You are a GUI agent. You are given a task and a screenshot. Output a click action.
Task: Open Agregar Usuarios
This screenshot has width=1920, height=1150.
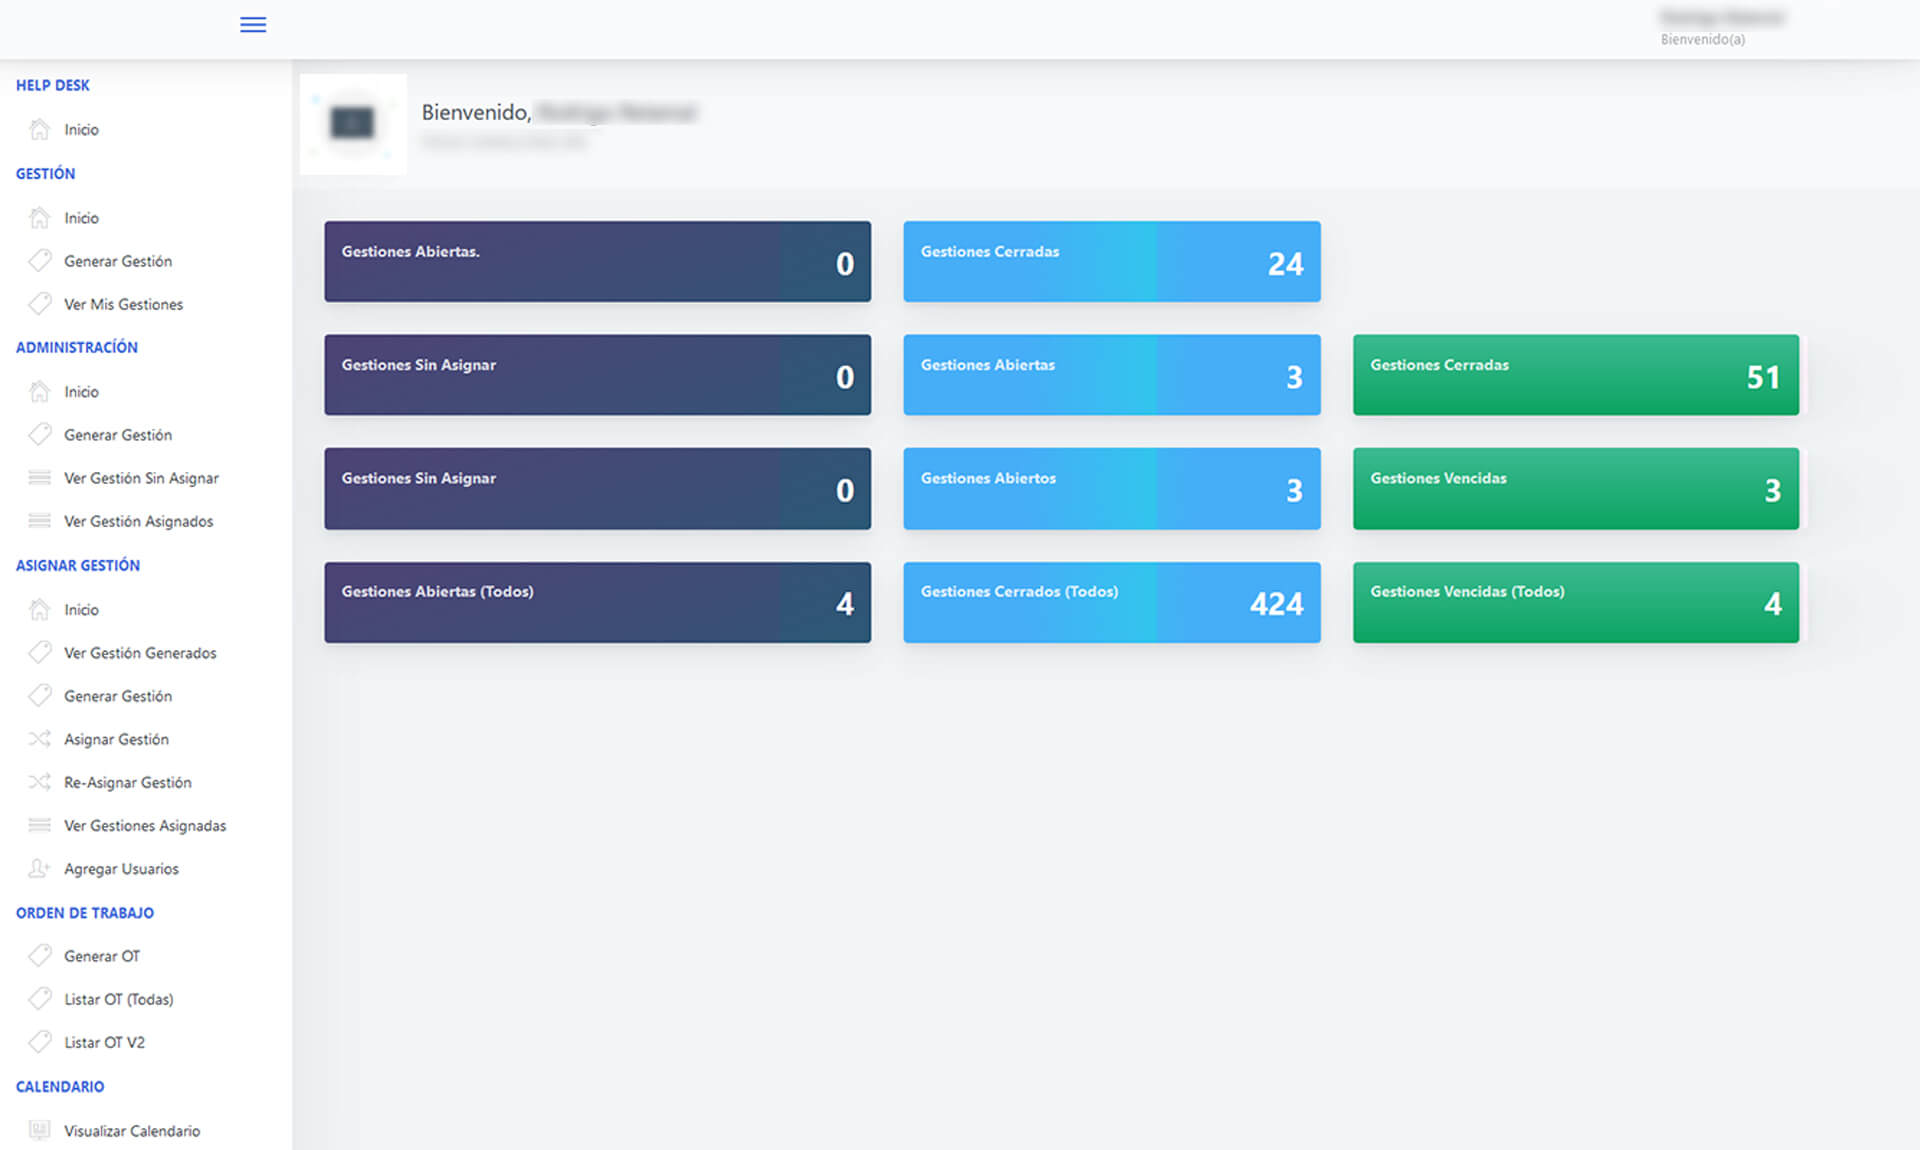[121, 869]
